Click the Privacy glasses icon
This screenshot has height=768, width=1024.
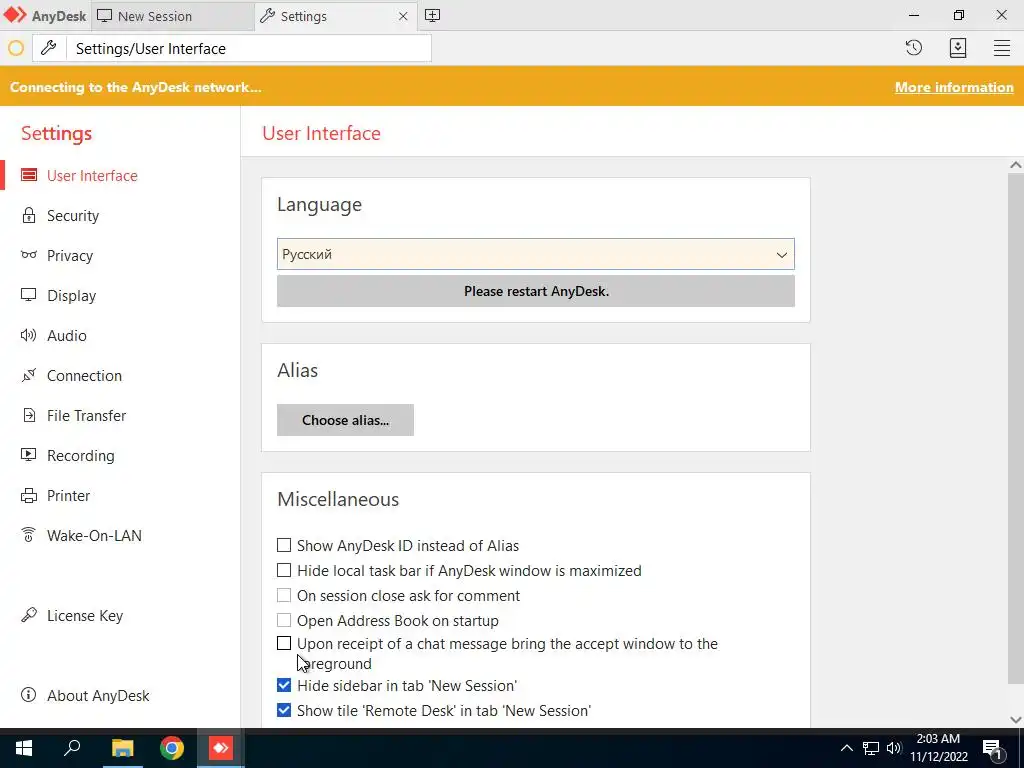(x=29, y=255)
